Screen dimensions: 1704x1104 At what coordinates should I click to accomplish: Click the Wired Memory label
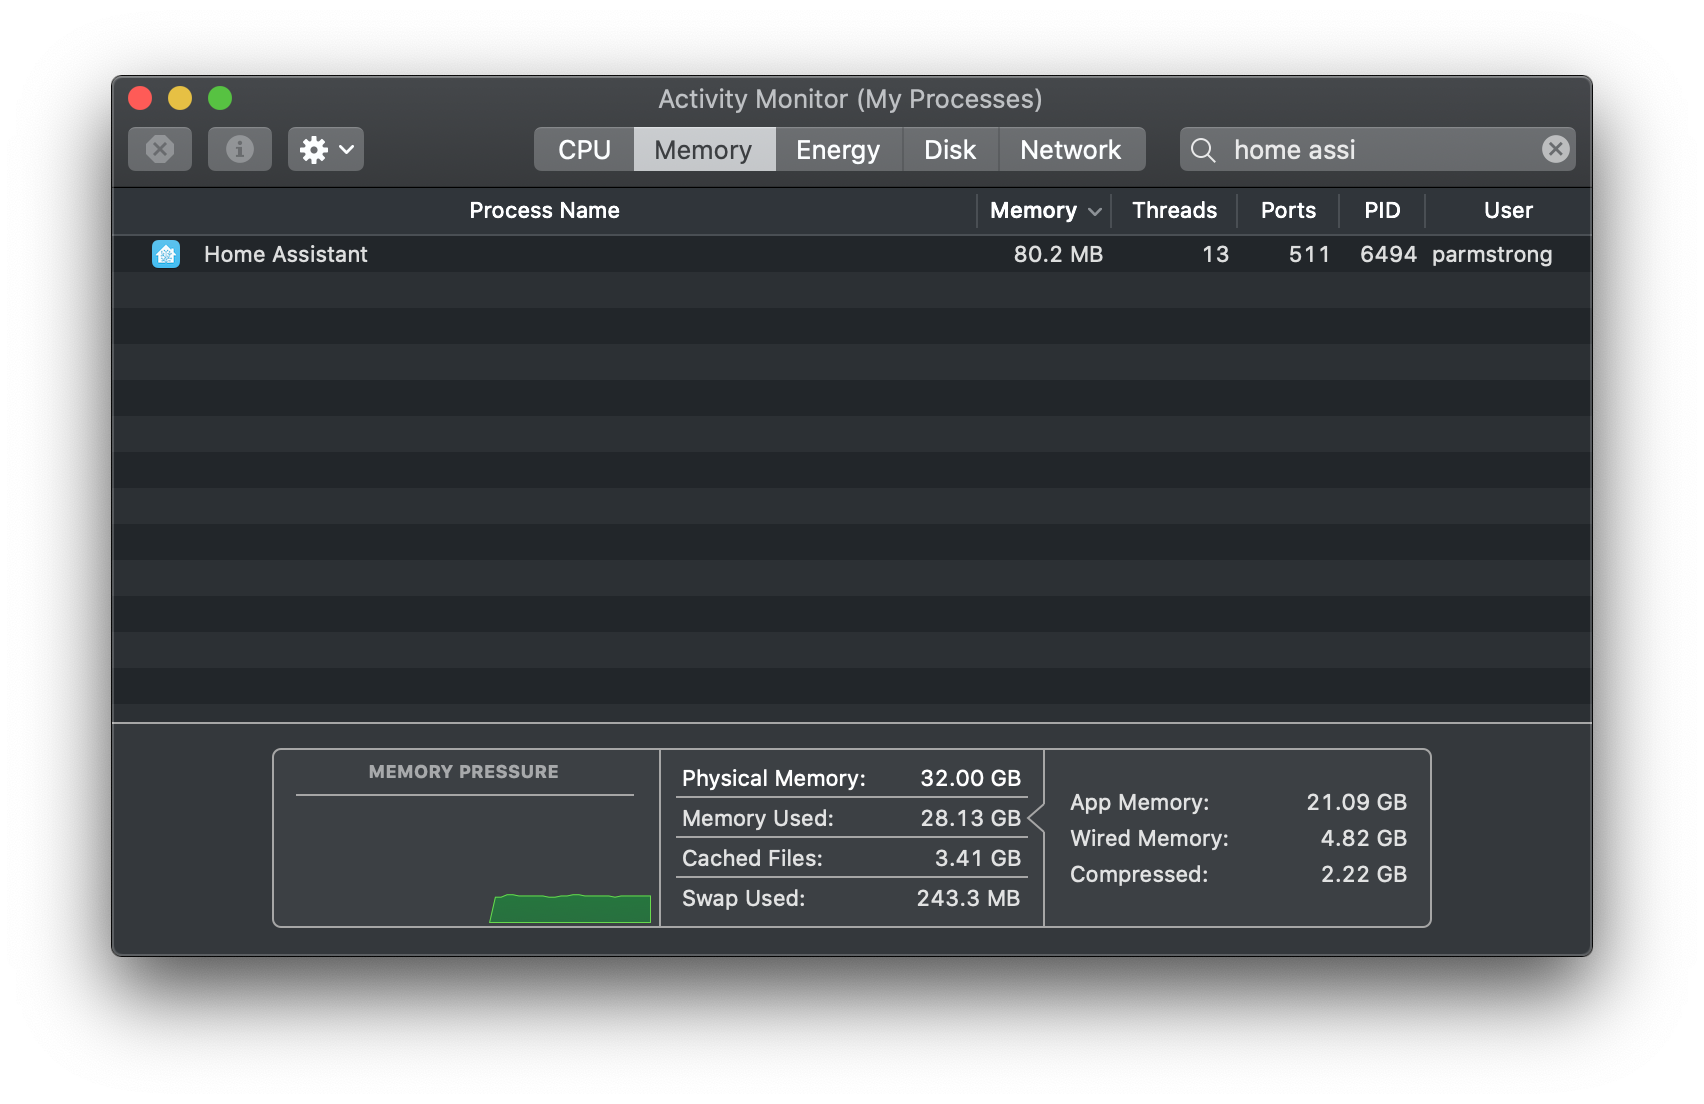1149,838
